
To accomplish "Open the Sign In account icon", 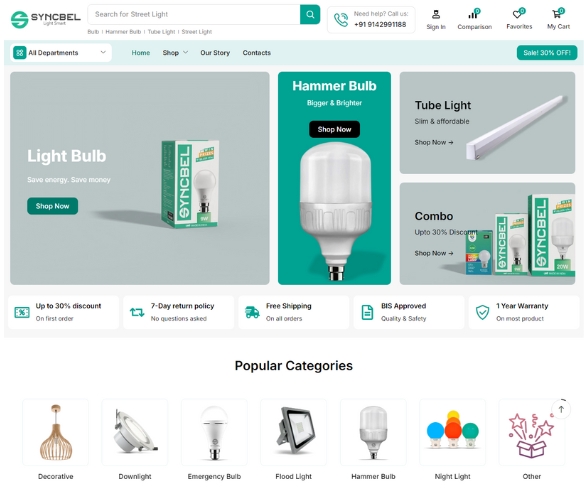I will 436,15.
